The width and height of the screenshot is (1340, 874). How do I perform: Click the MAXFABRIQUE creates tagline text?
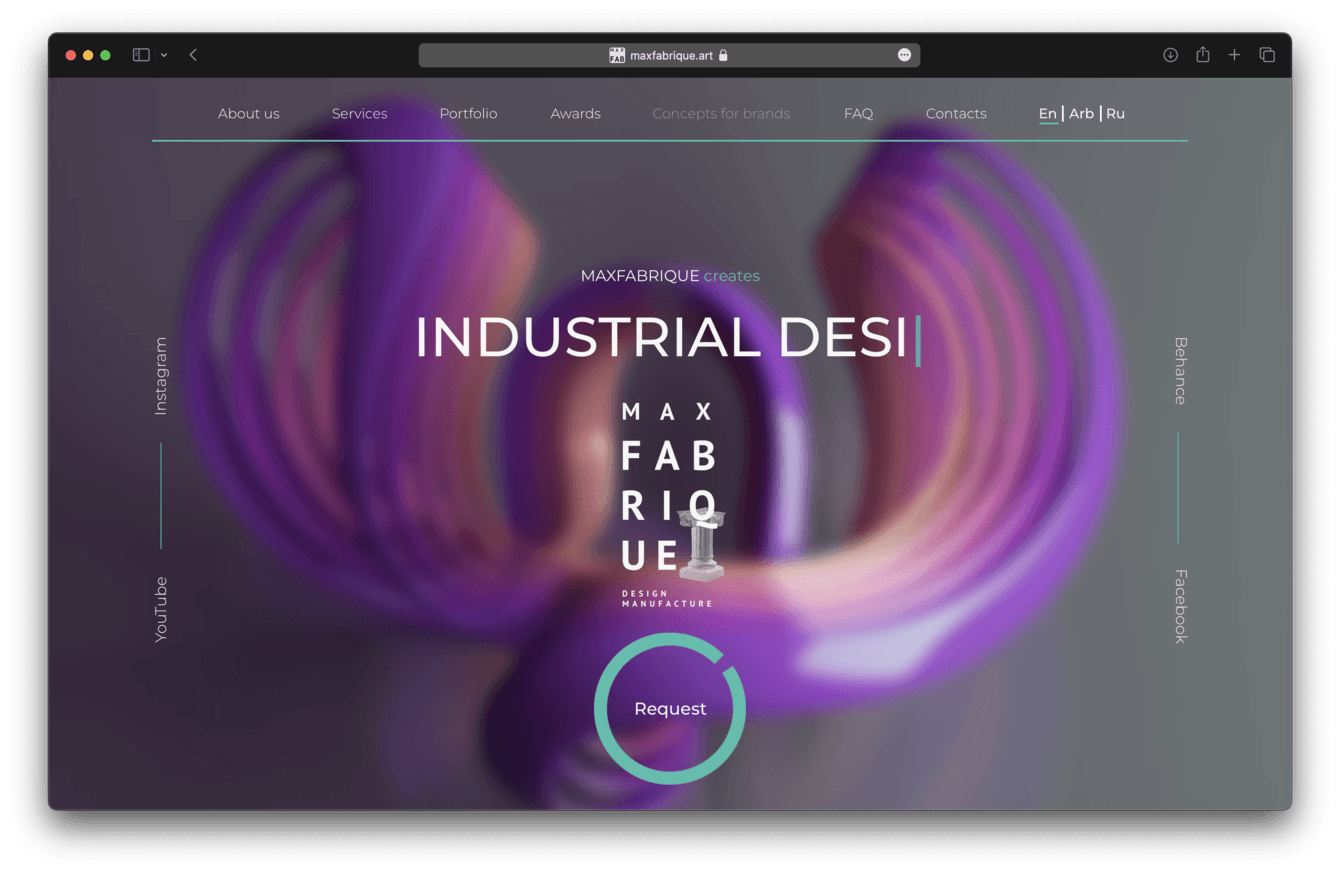click(670, 276)
